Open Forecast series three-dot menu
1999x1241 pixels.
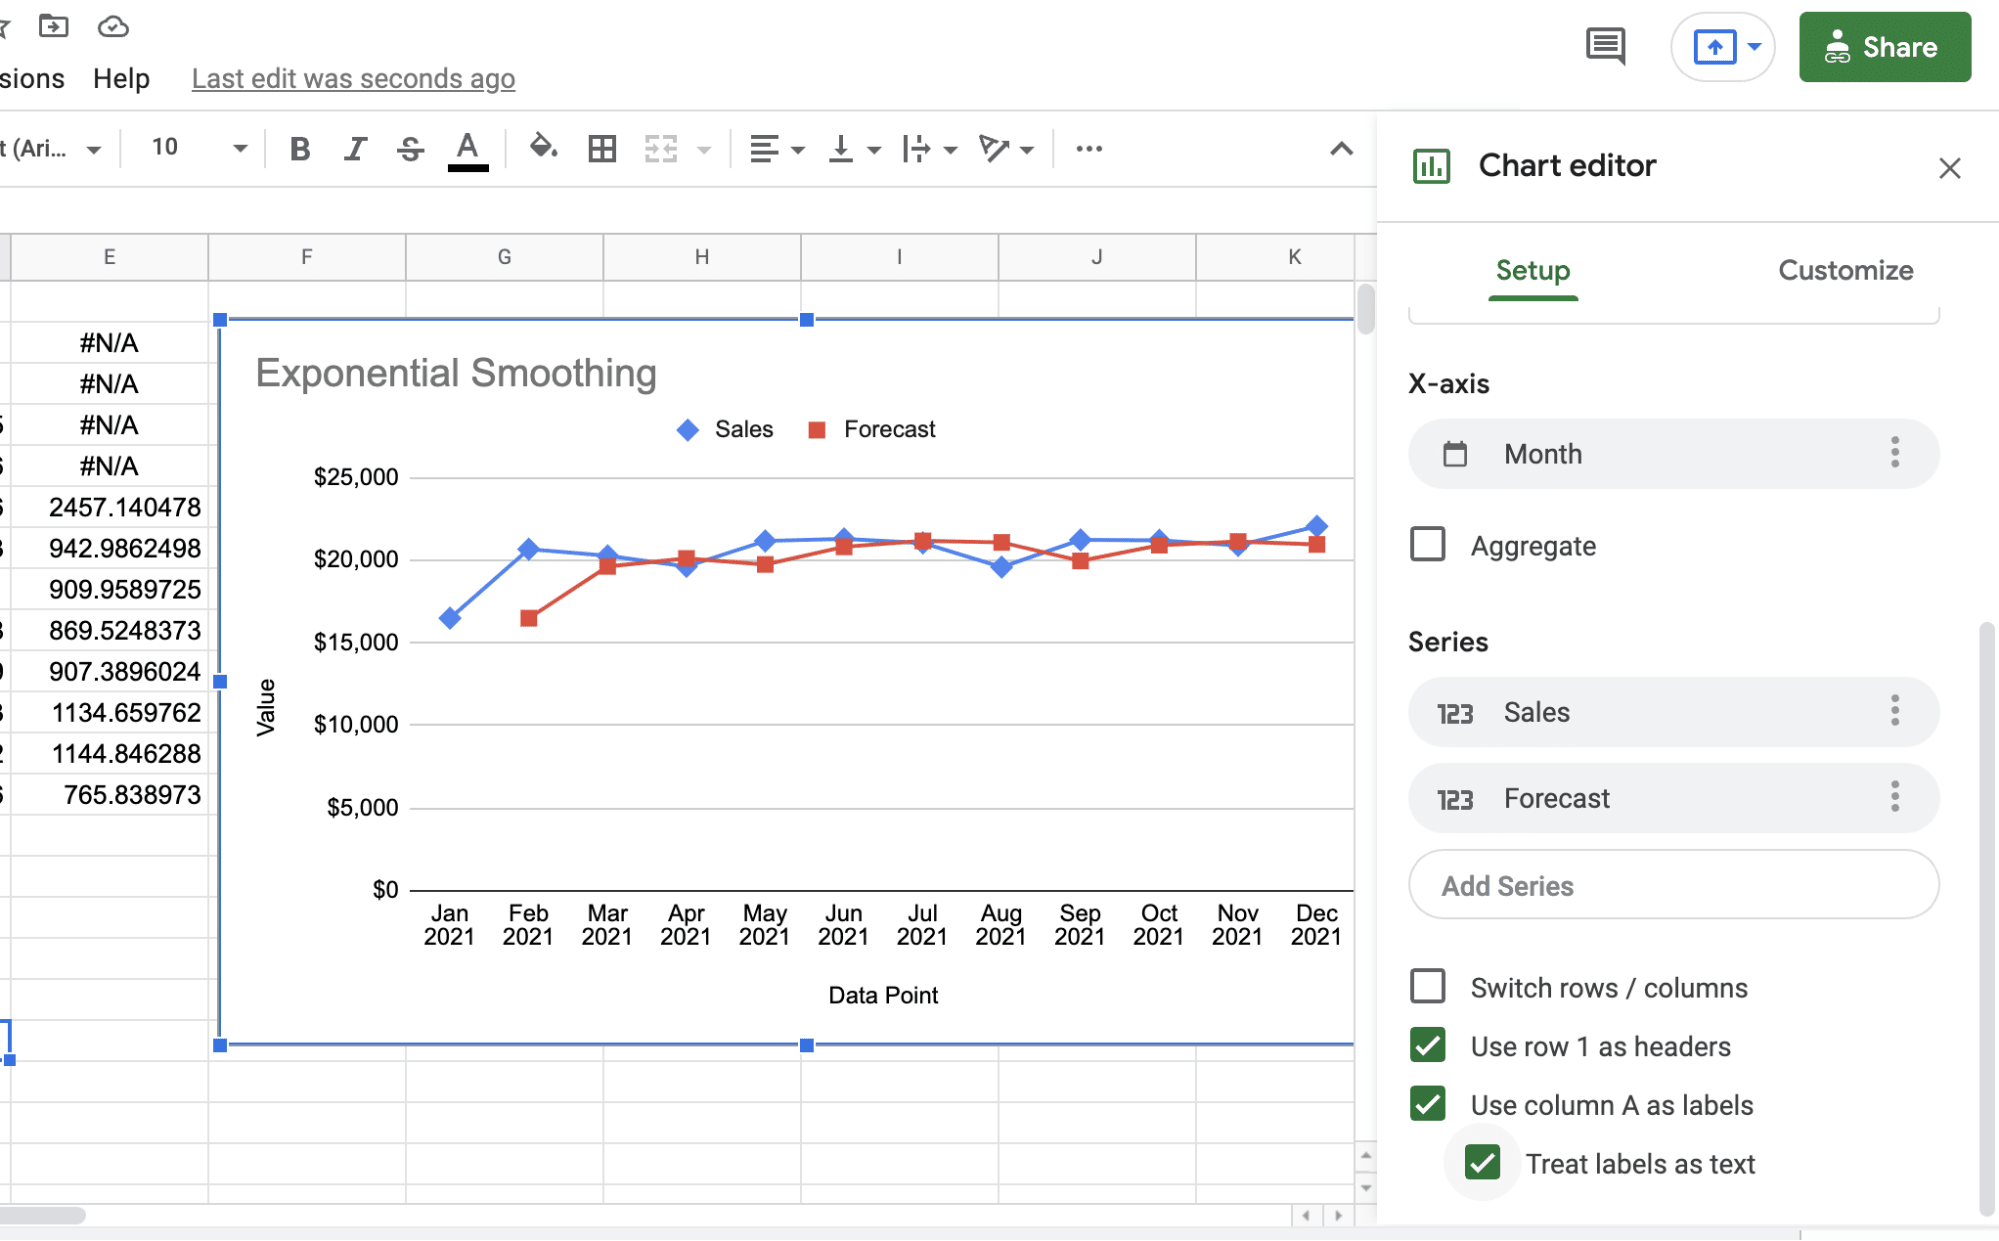pos(1894,797)
